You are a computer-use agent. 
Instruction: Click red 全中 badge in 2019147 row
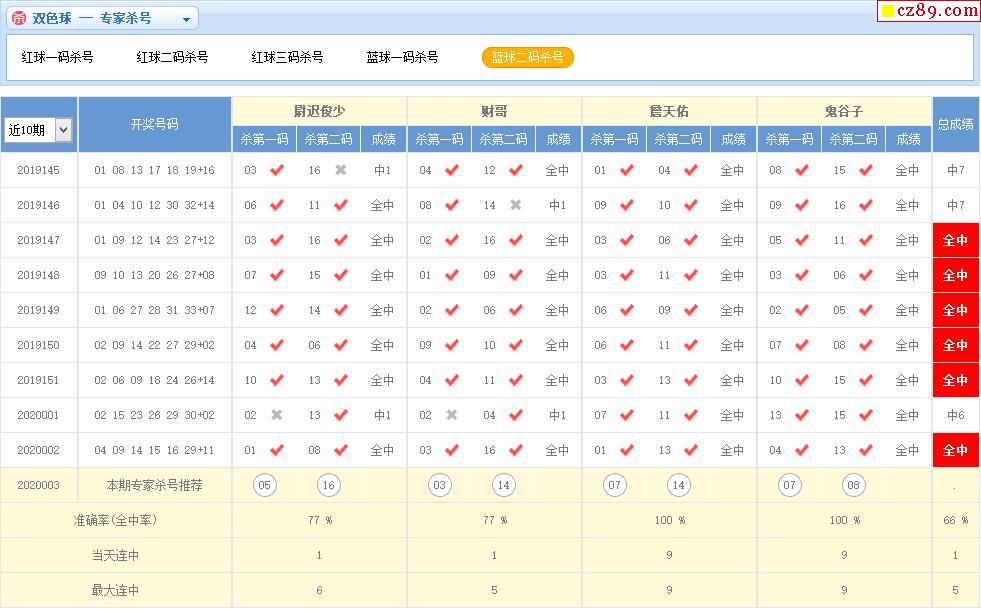coord(955,240)
